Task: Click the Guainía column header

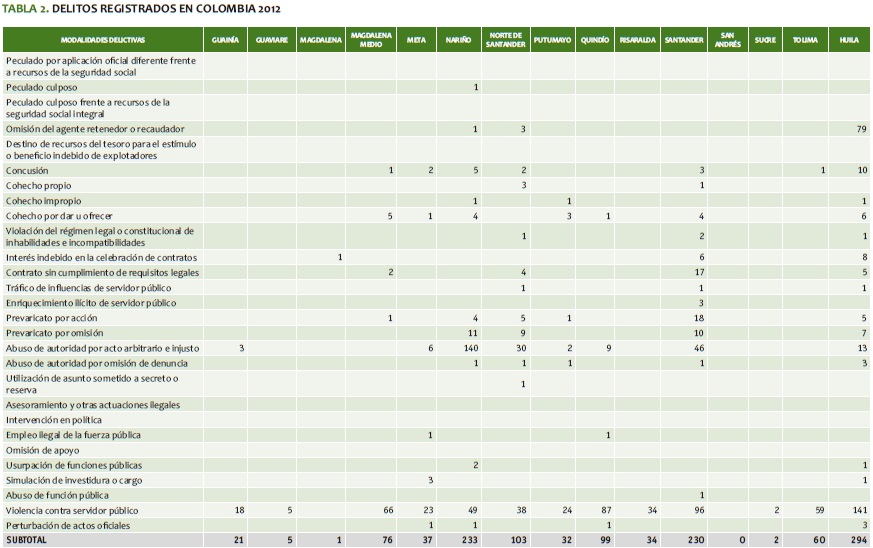Action: (224, 39)
